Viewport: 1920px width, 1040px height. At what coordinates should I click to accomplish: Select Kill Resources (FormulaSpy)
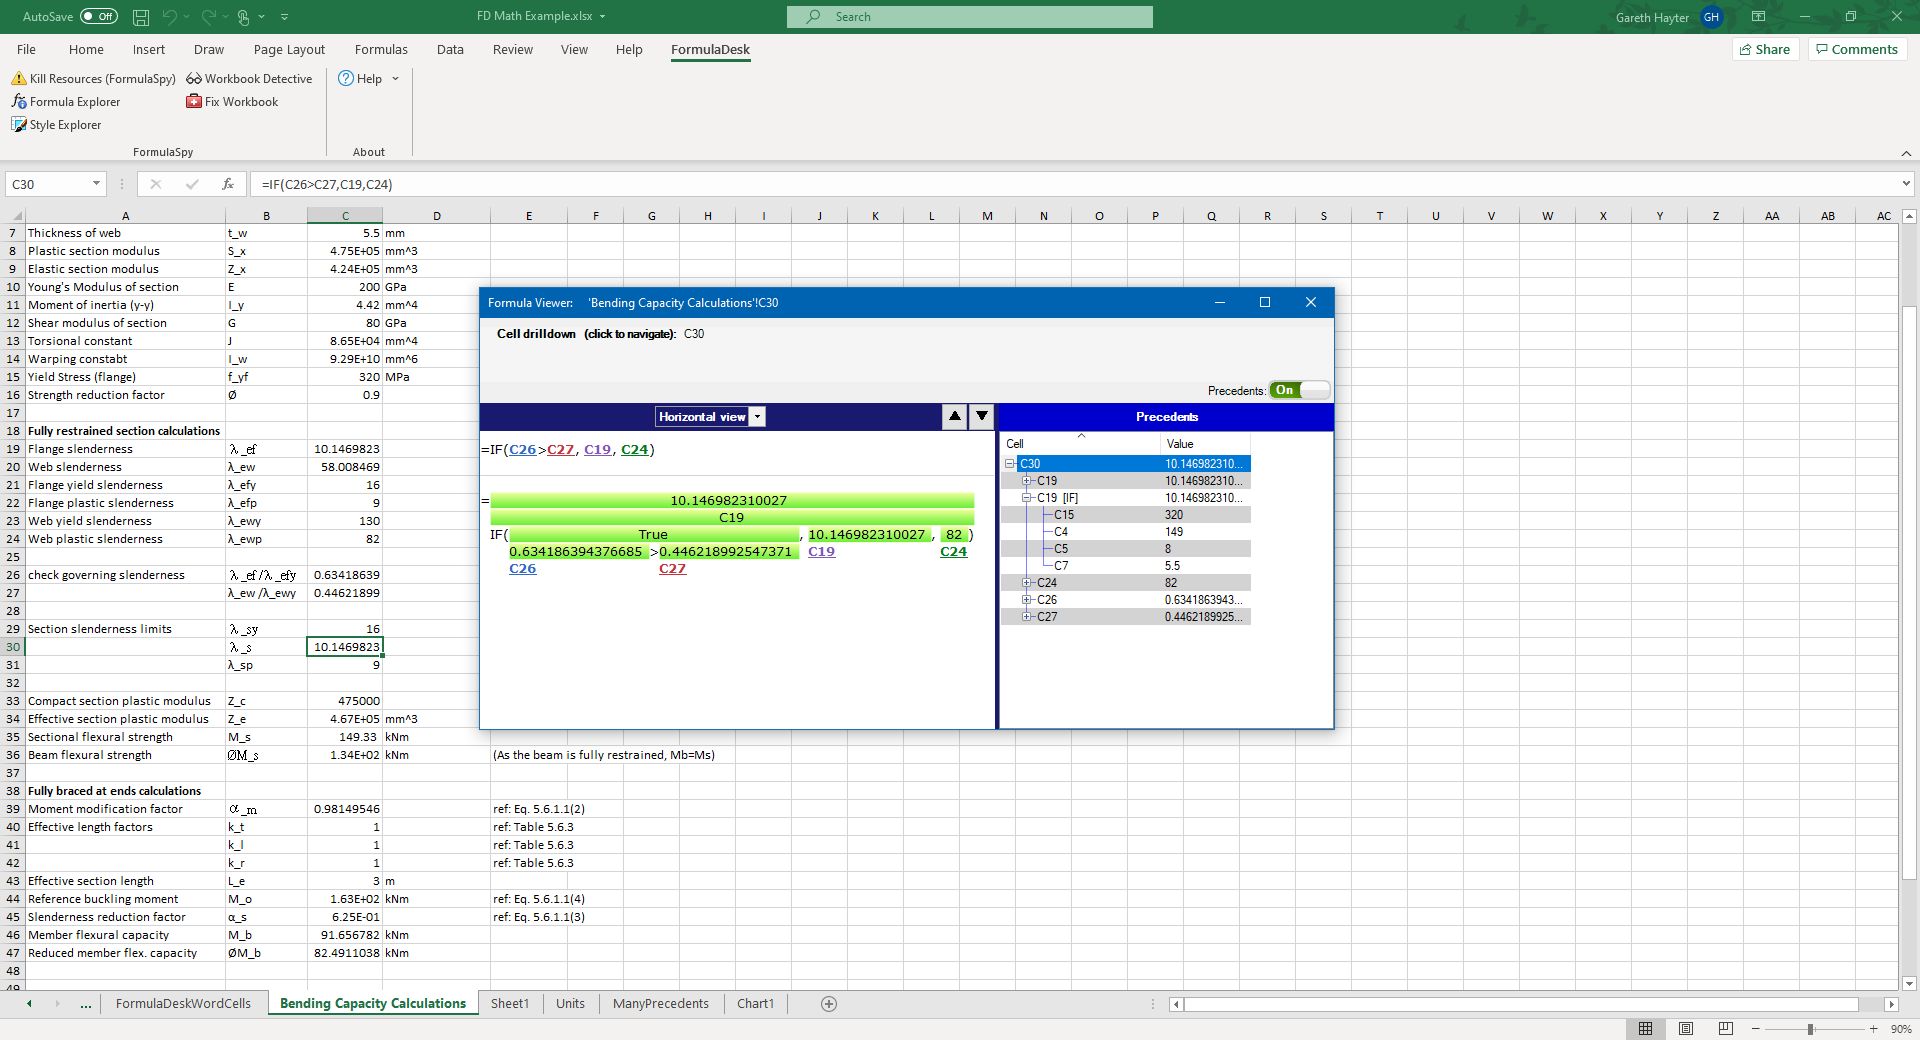tap(95, 78)
